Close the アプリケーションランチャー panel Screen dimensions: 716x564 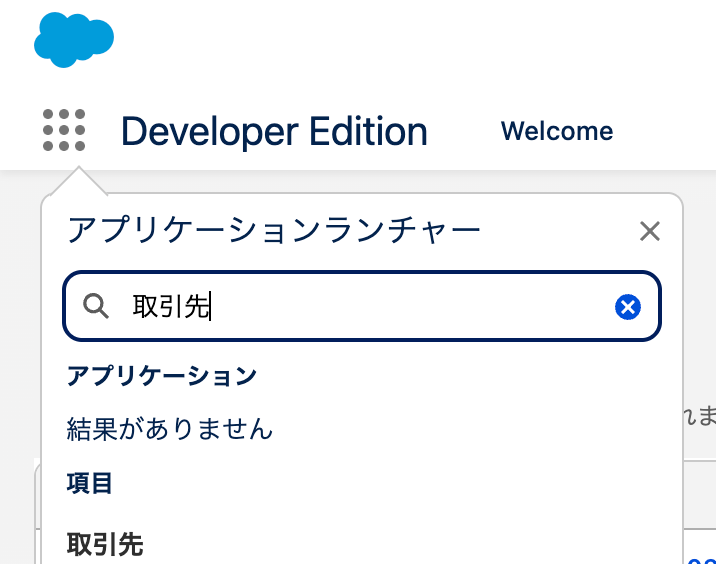pyautogui.click(x=649, y=231)
